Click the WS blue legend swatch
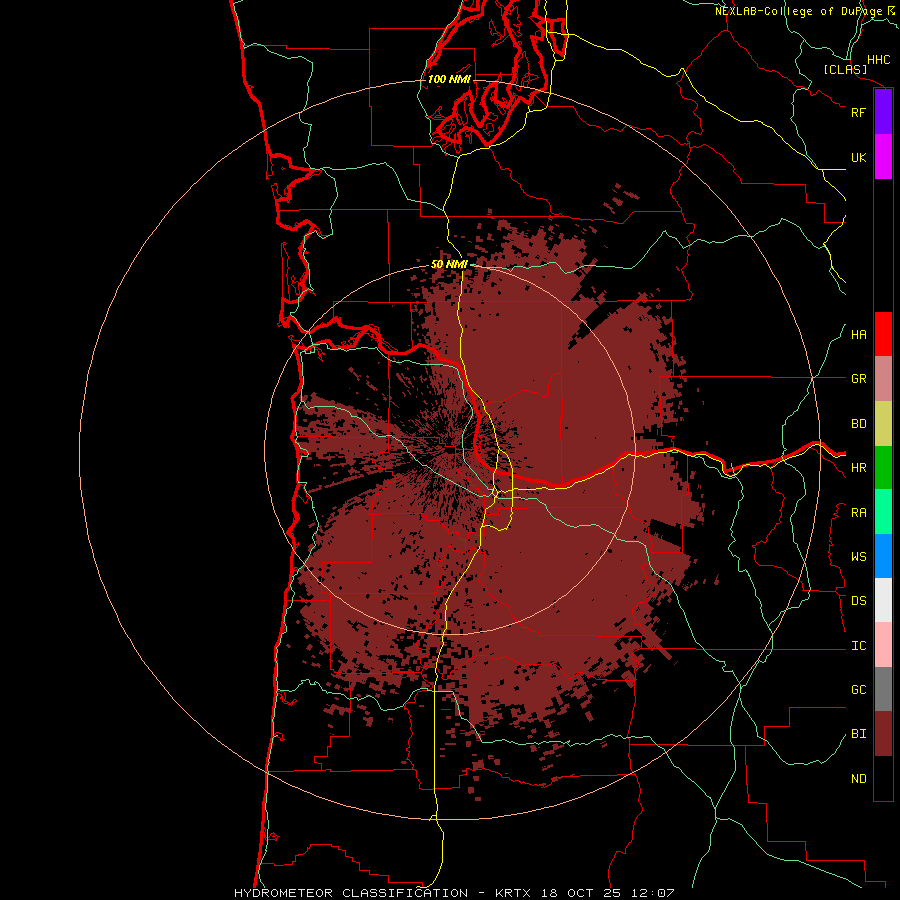The image size is (900, 900). [x=883, y=556]
